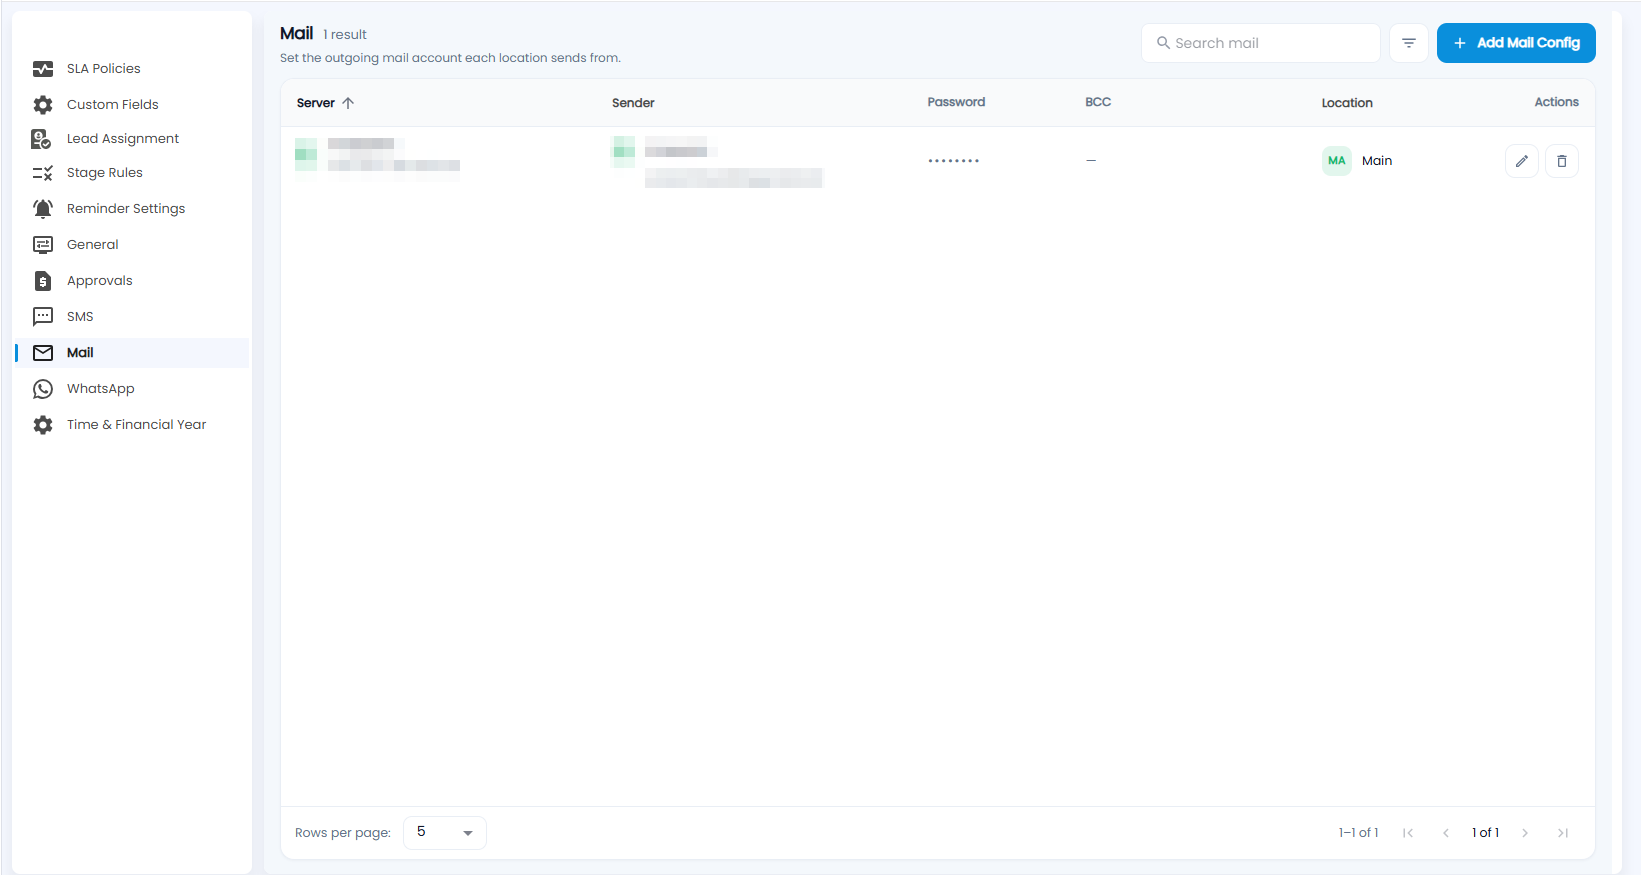Sort by Server column arrow
The image size is (1641, 875).
pos(348,103)
